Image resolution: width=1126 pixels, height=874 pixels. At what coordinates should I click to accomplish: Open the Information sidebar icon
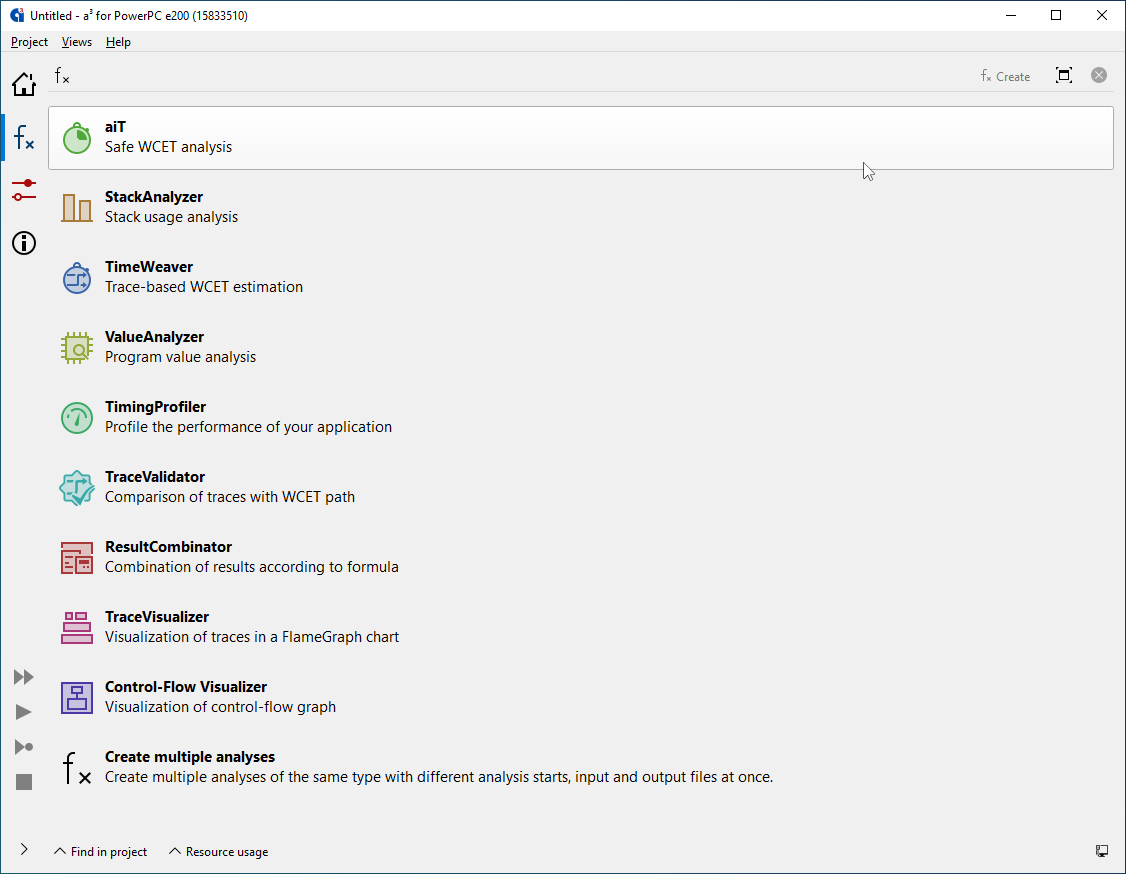click(24, 243)
